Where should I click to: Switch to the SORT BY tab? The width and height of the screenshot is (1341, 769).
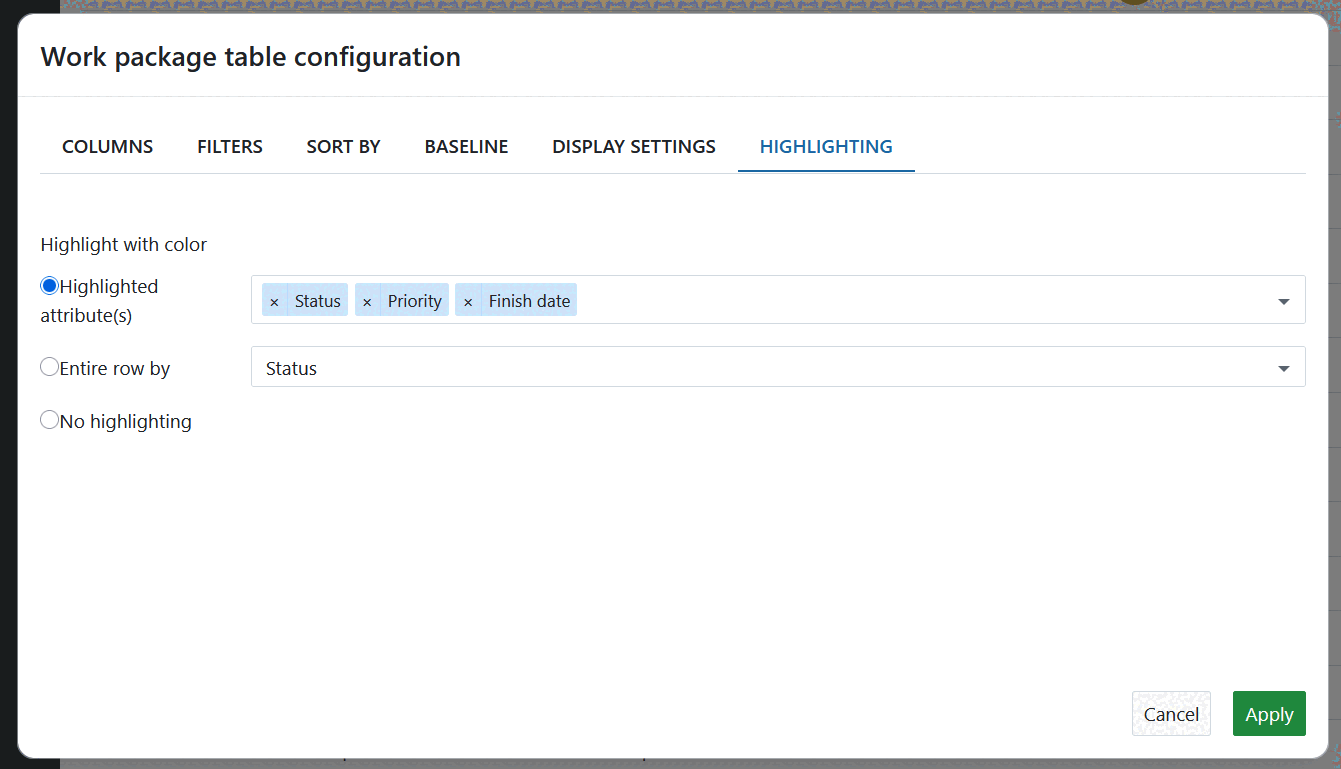click(x=343, y=146)
